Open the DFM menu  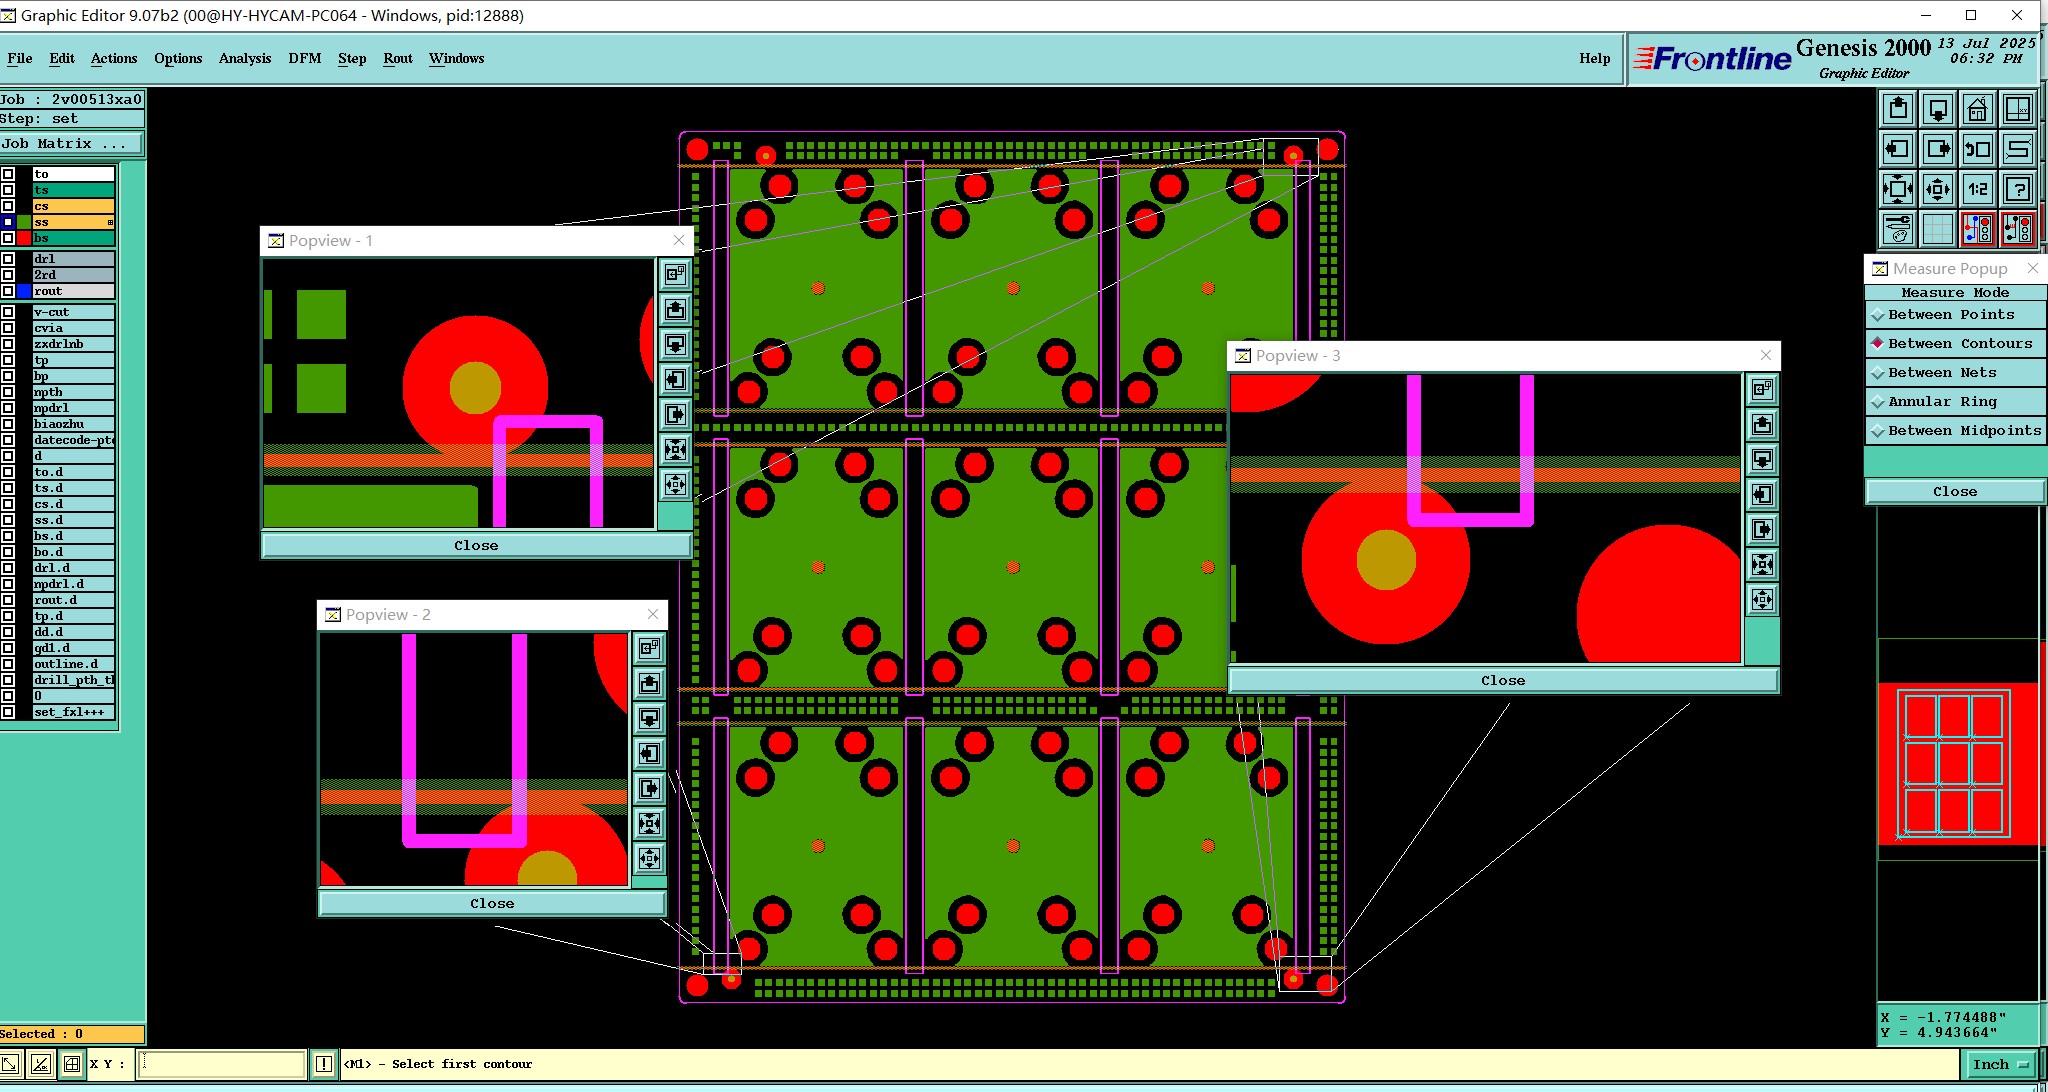click(304, 58)
